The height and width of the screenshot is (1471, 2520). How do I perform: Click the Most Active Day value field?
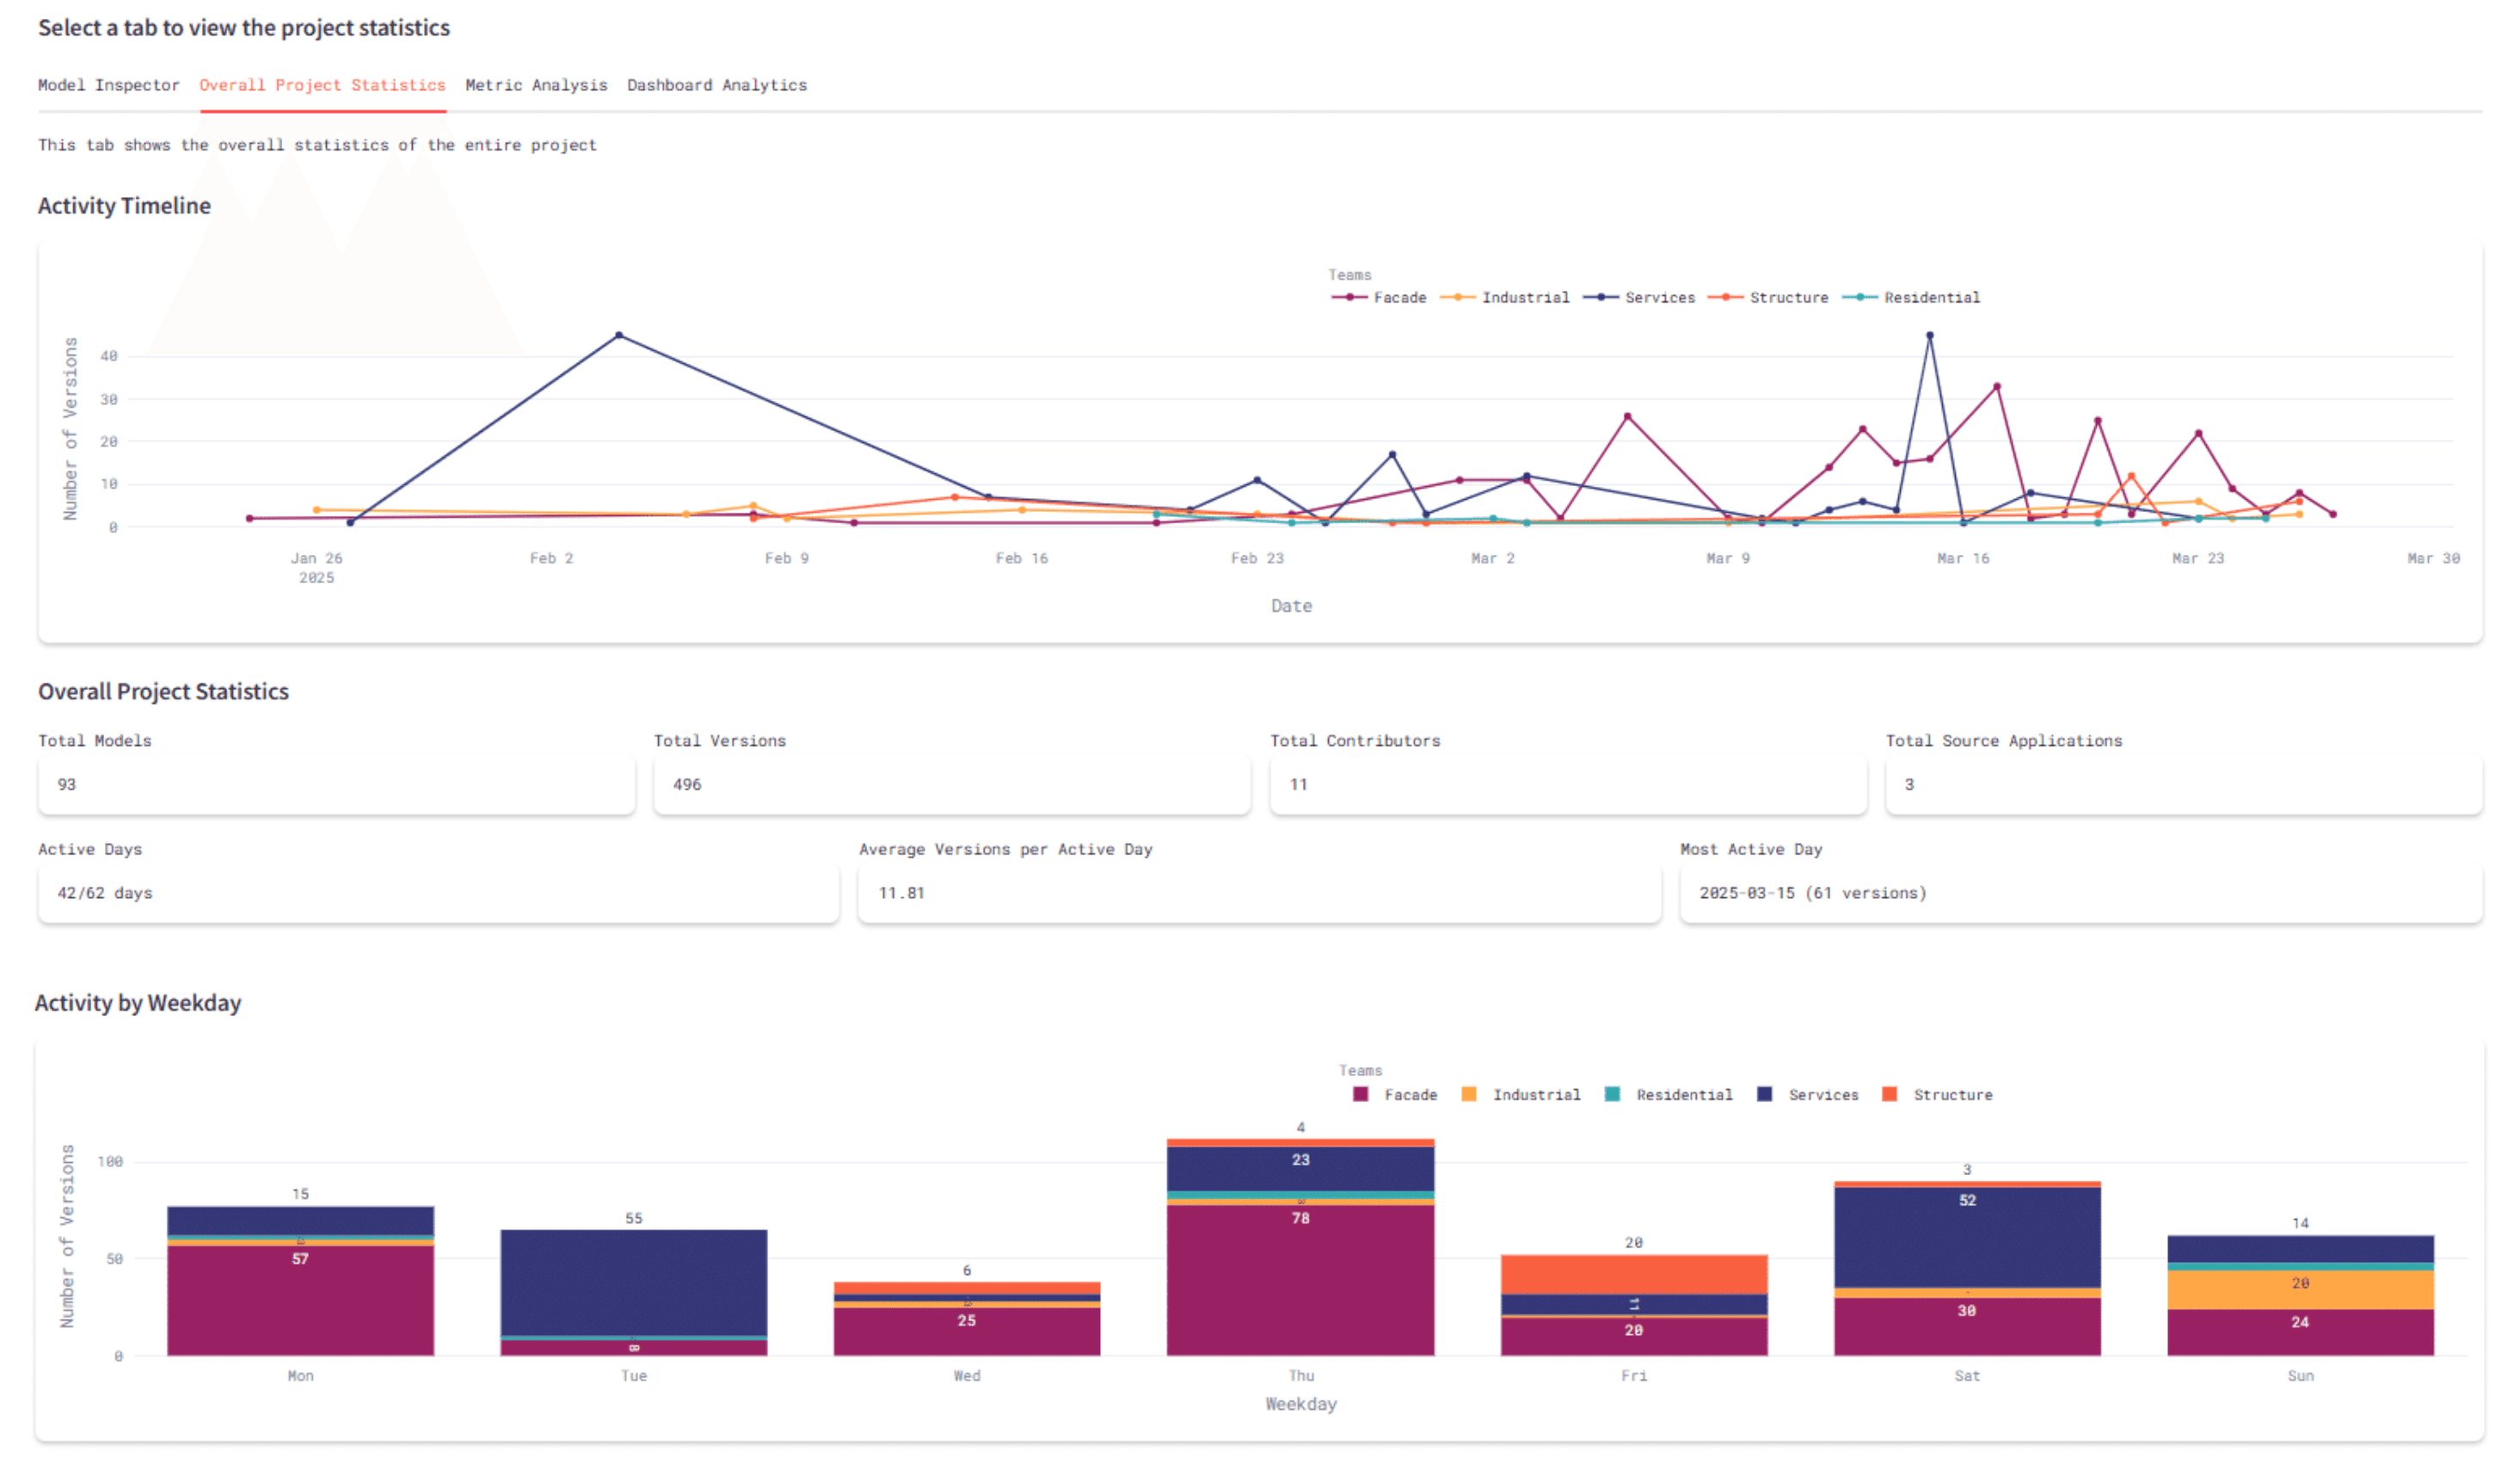tap(2080, 893)
